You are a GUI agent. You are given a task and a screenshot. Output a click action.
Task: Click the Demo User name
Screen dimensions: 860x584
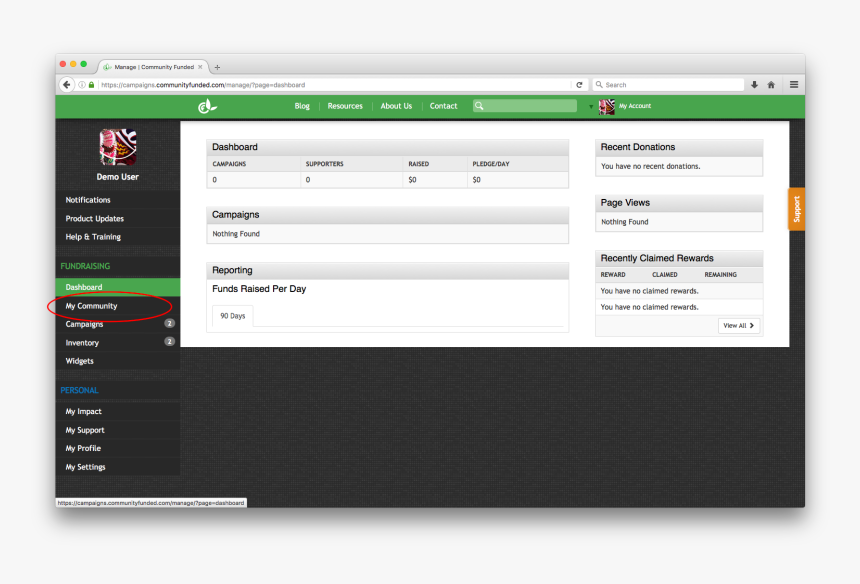point(117,177)
